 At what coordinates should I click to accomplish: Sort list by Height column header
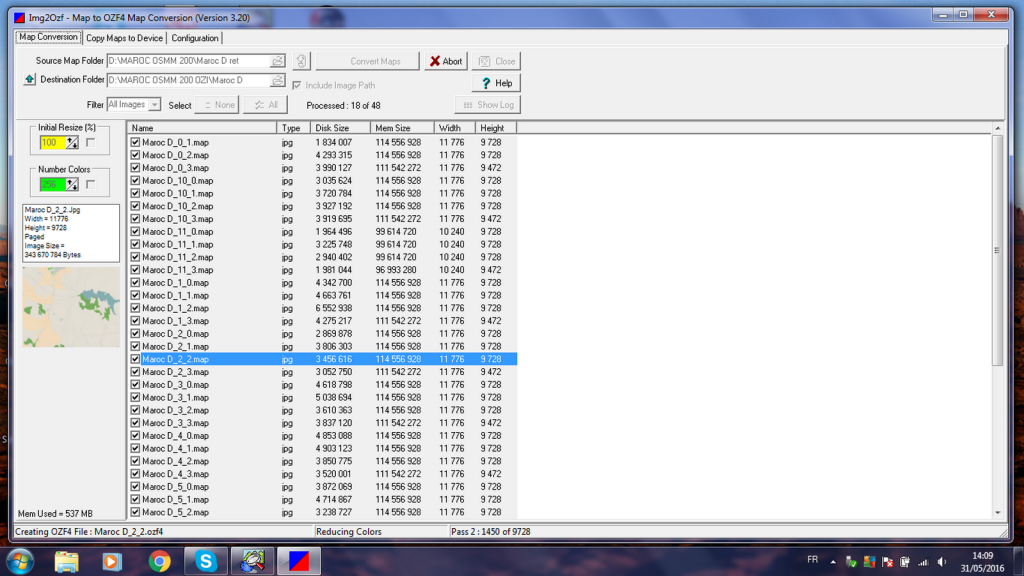pos(496,128)
